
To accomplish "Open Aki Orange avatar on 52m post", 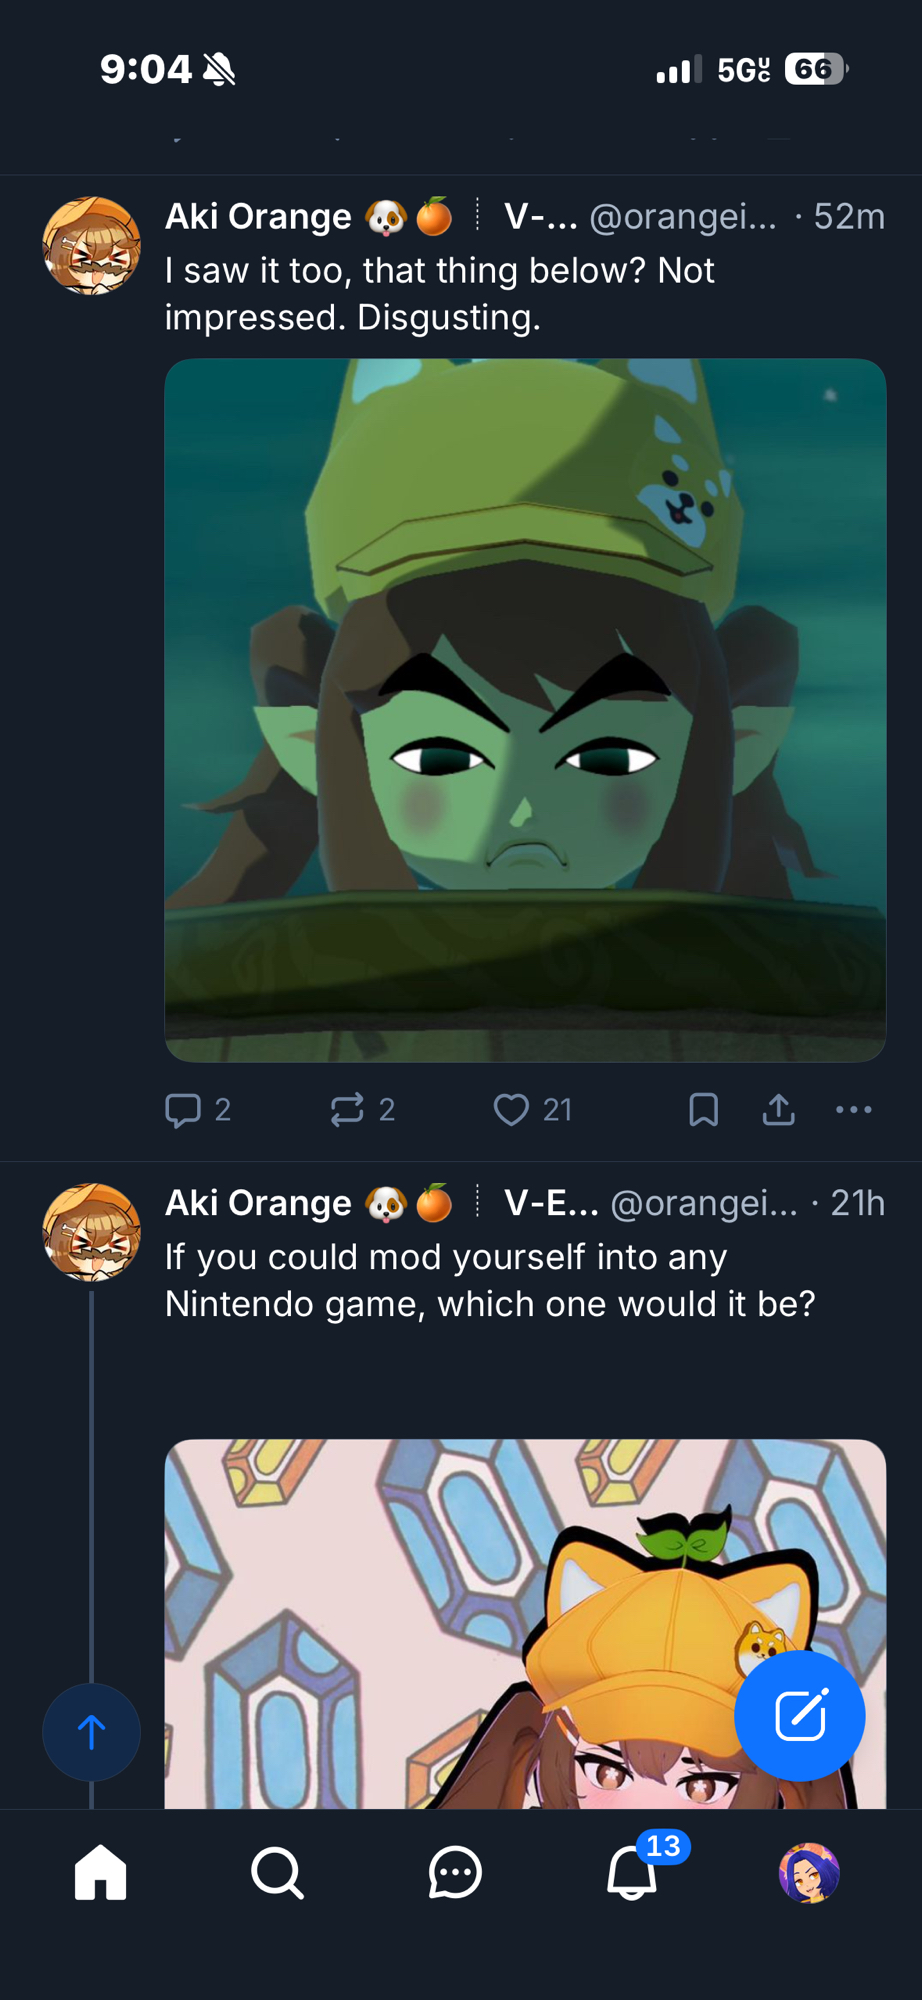I will click(91, 246).
